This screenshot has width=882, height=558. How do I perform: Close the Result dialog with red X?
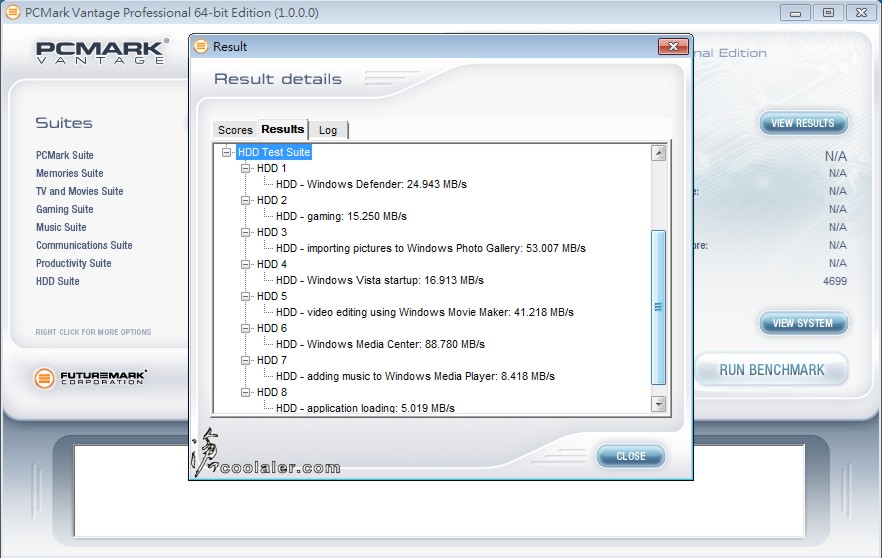pyautogui.click(x=673, y=46)
